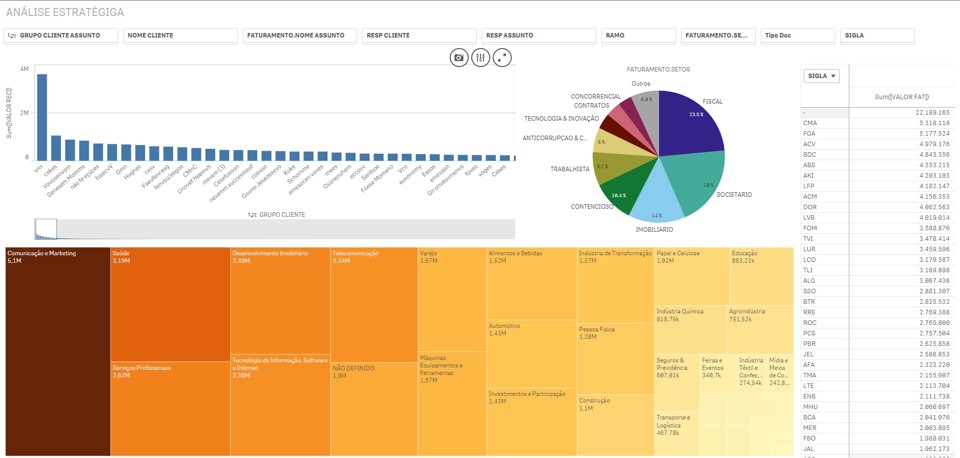Open the RESP CLIENTE filter
Screen dimensions: 960x458
[x=418, y=36]
